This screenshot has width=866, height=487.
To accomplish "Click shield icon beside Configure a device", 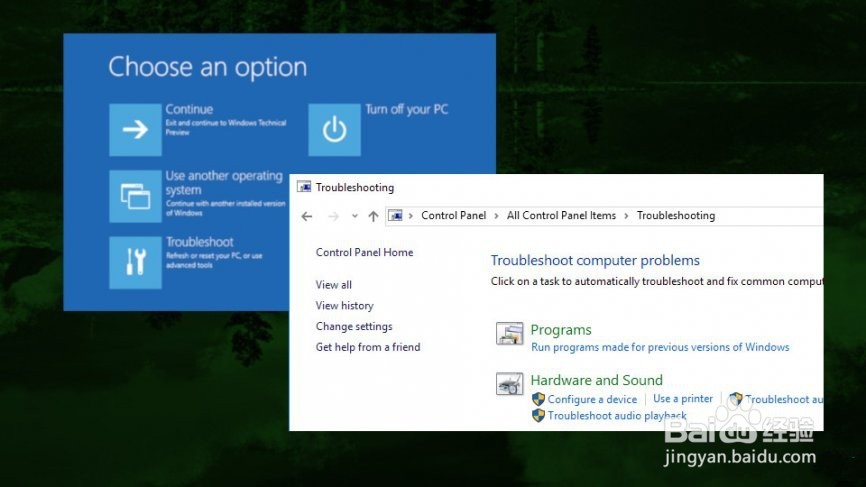I will [538, 399].
